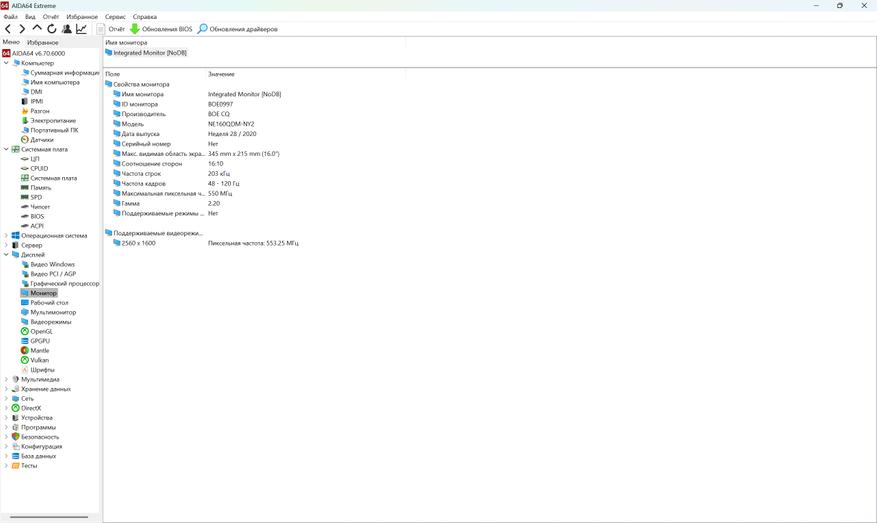
Task: Expand the Хранение данных node
Action: [x=6, y=389]
